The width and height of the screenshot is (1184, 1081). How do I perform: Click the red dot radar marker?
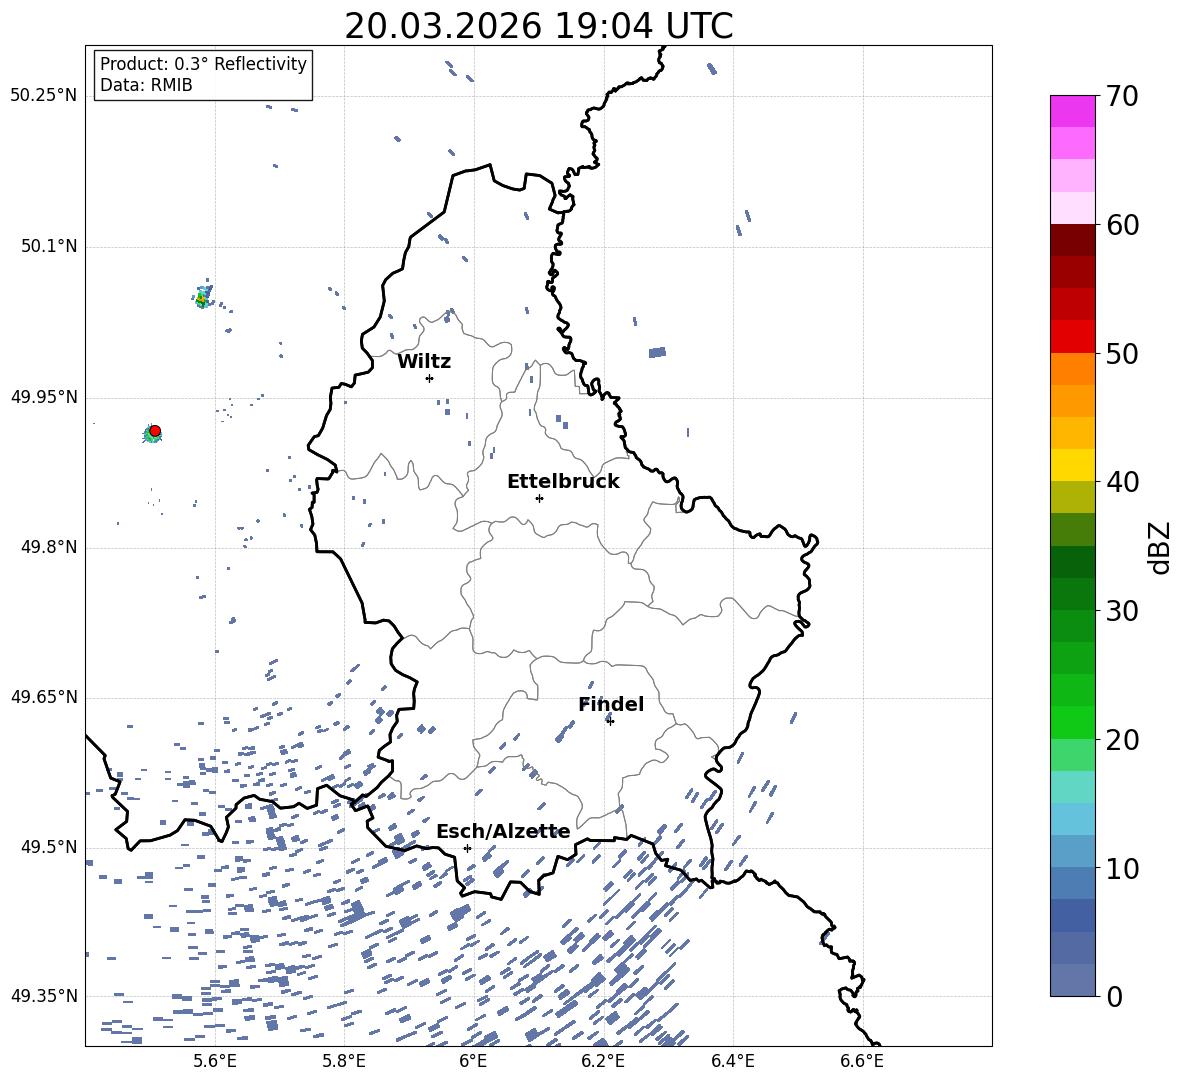click(155, 430)
